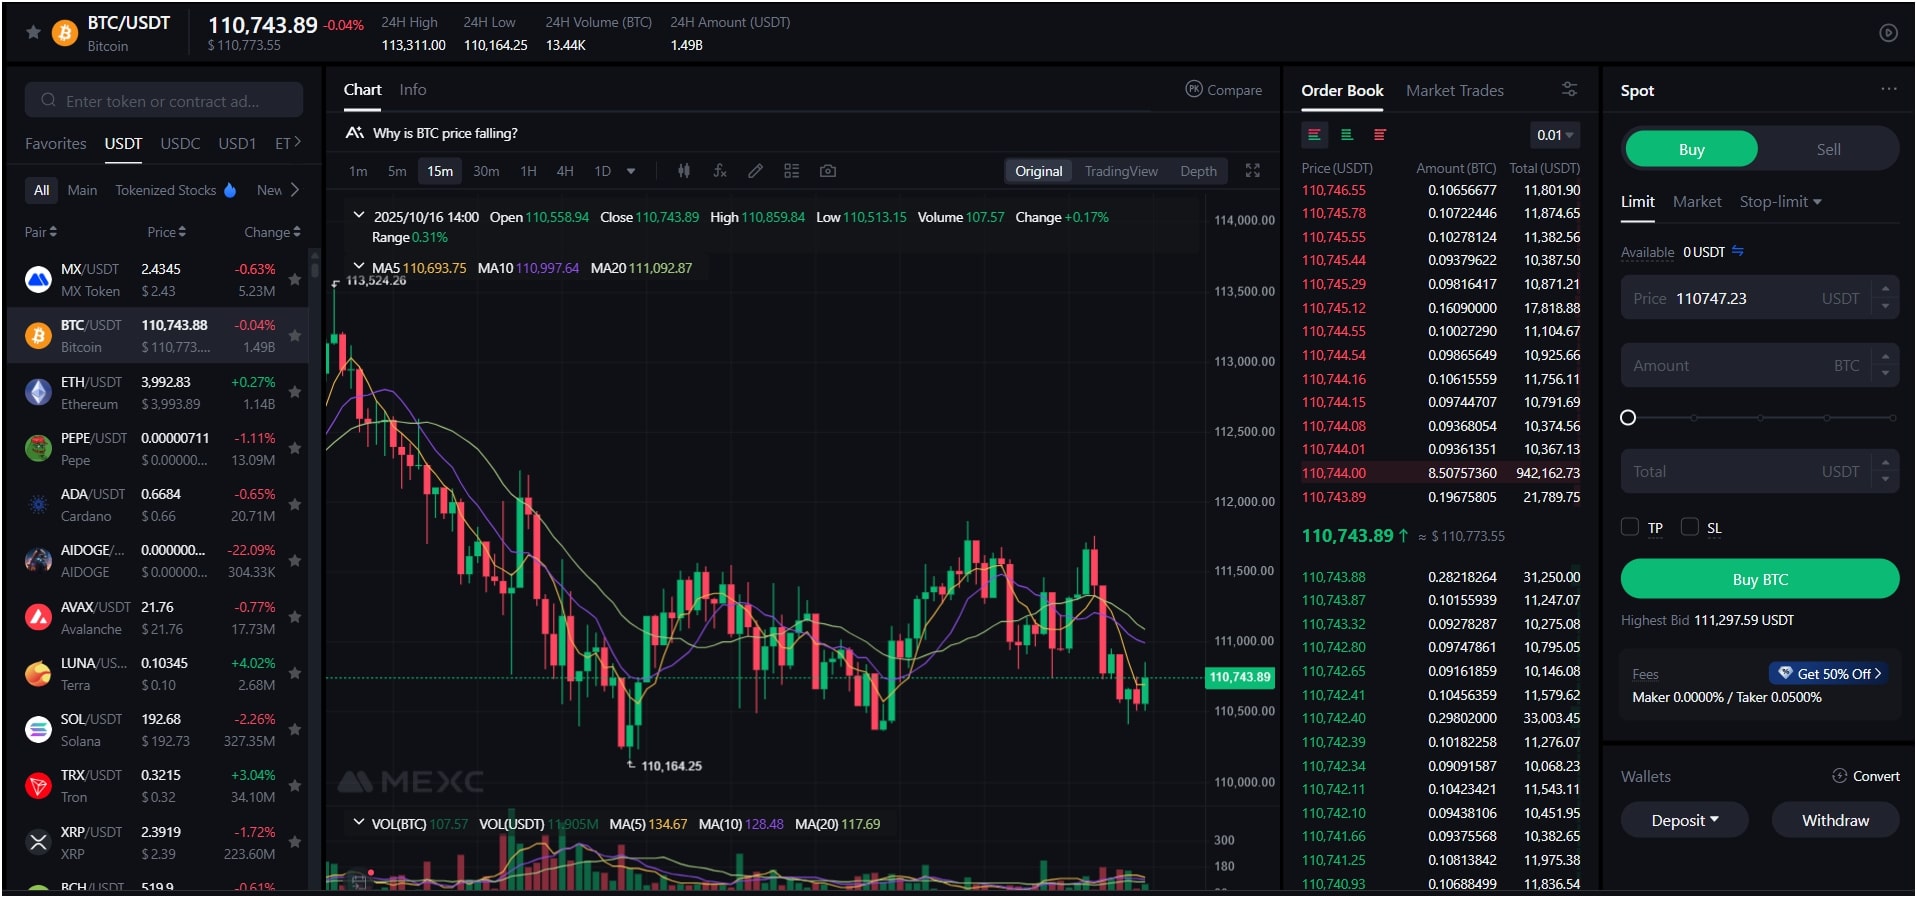Image resolution: width=1917 pixels, height=898 pixels.
Task: Increase the Amount stepper up arrow
Action: [1885, 357]
